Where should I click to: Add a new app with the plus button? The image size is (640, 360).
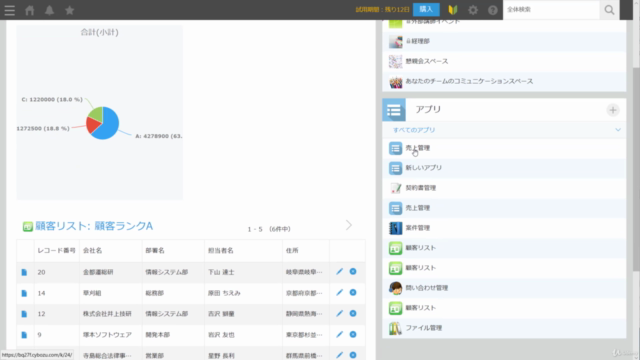pos(613,110)
